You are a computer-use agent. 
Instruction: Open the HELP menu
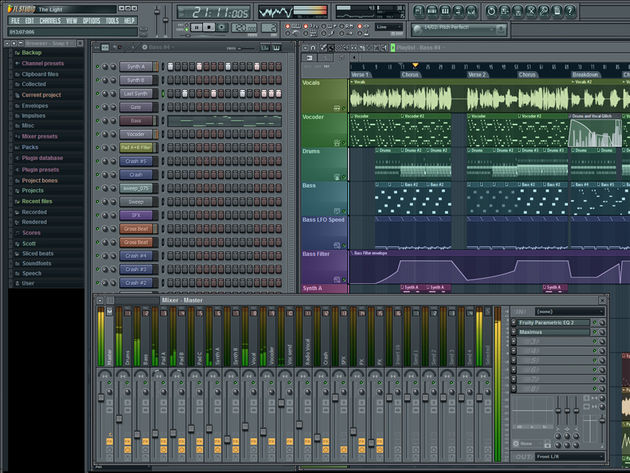point(129,20)
